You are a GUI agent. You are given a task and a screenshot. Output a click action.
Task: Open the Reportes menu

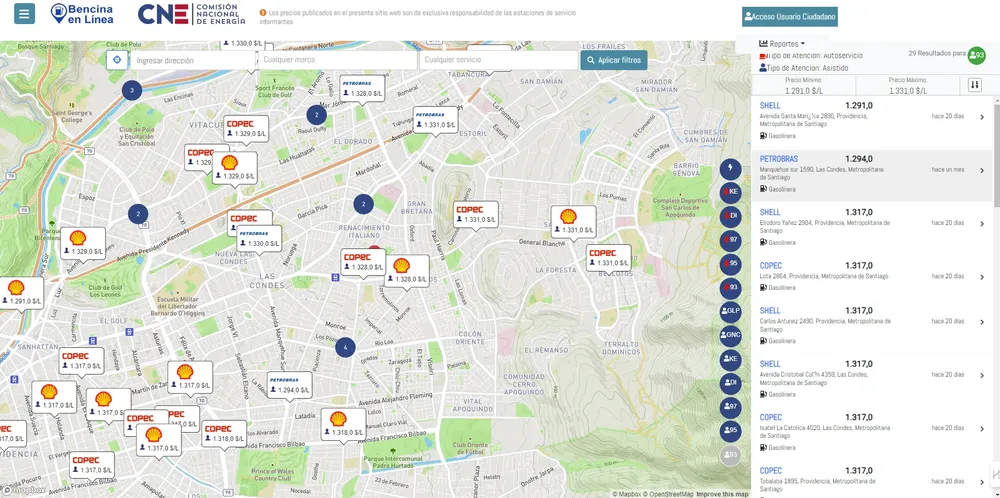pos(782,44)
